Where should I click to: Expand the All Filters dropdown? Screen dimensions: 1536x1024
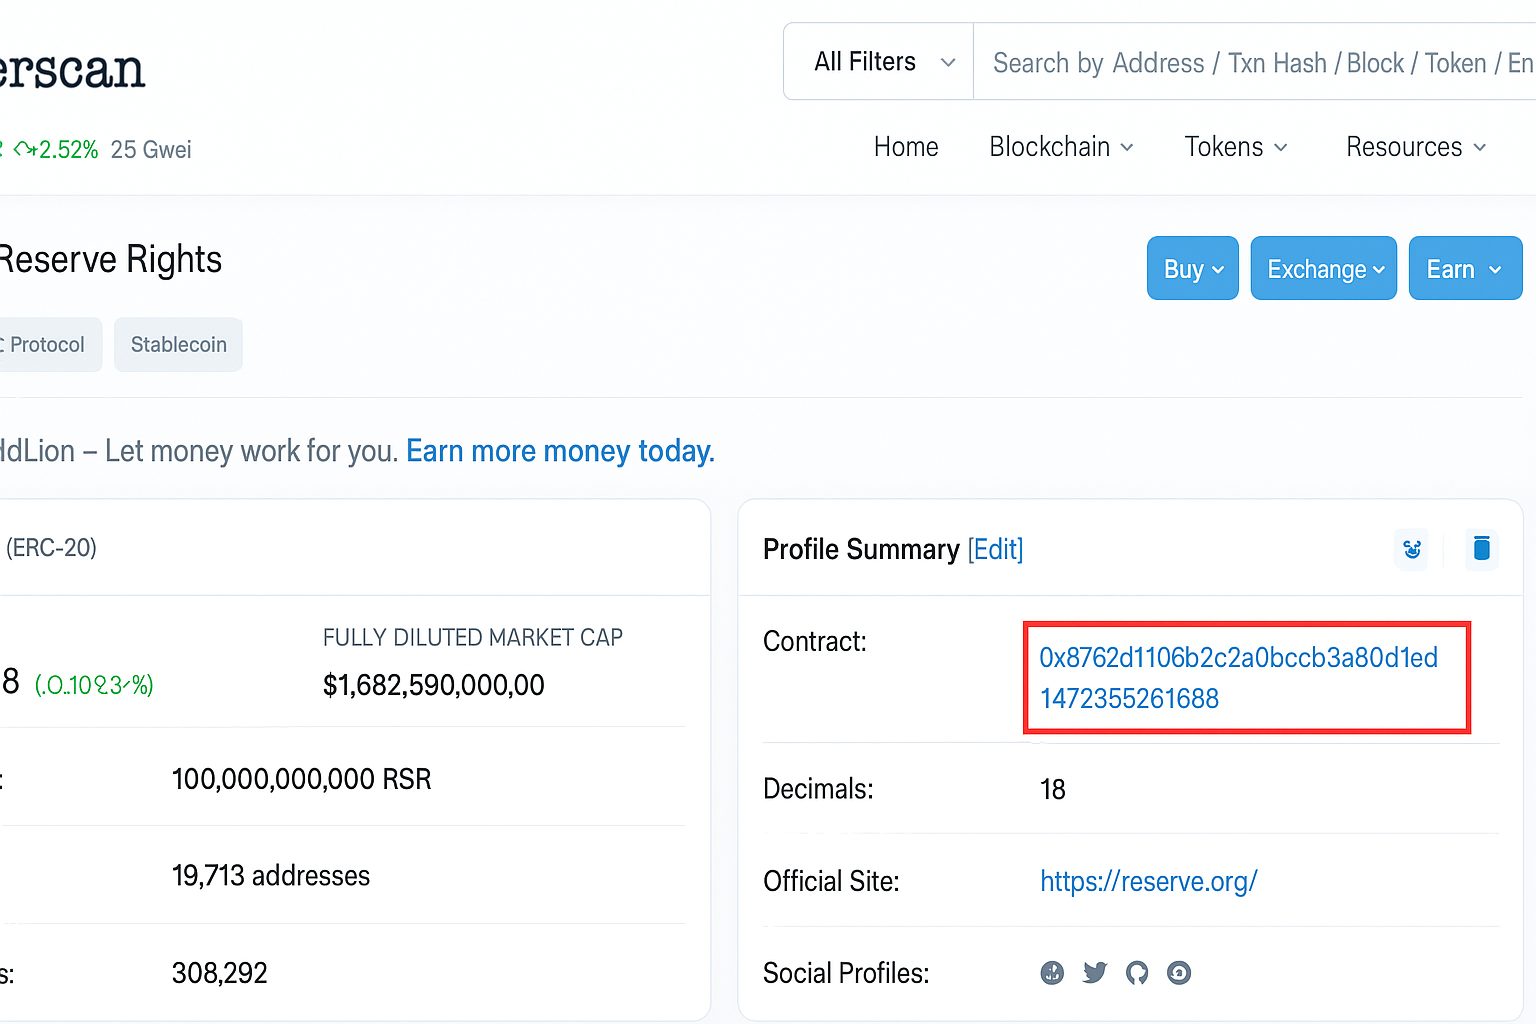click(879, 62)
